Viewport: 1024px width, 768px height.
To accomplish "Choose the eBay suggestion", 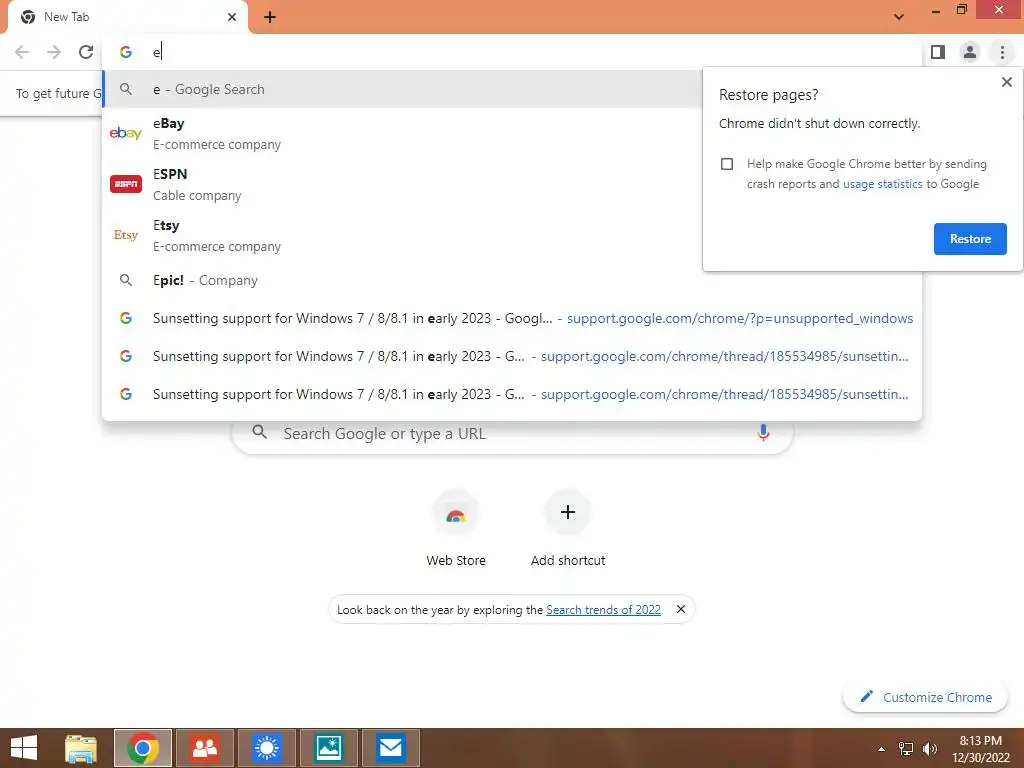I will click(x=403, y=133).
